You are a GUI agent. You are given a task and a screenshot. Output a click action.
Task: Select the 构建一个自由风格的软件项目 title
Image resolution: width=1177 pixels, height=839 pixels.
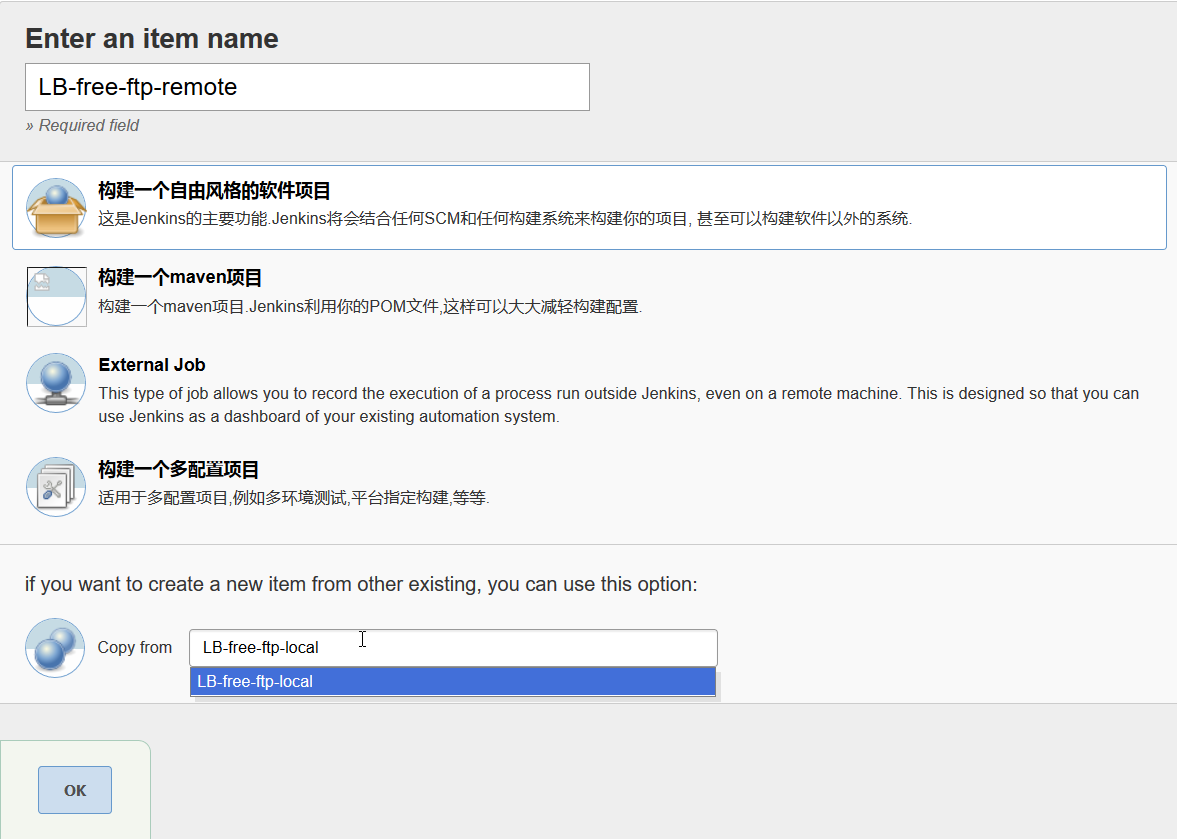tap(214, 191)
